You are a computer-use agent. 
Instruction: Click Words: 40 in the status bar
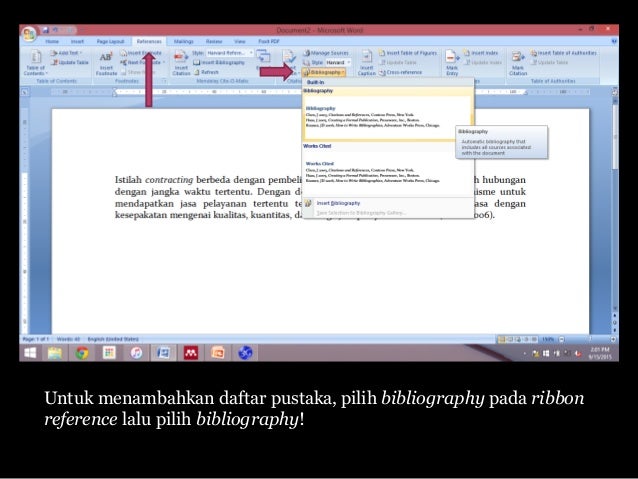68,339
